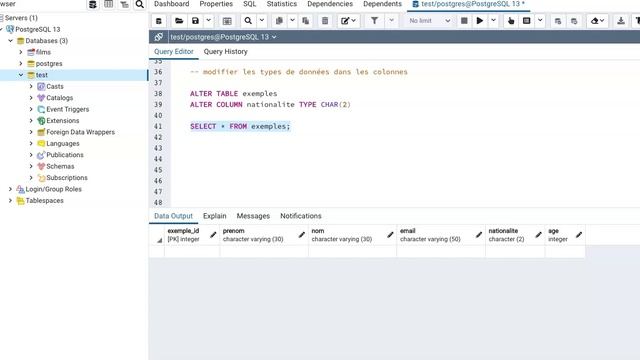Click the query tool's first toolbar database icon
This screenshot has height=360, width=640.
coord(159,21)
